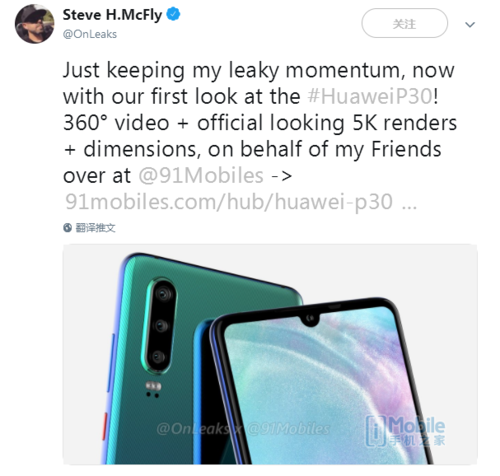Open the @OnLeaks handle

(x=90, y=34)
